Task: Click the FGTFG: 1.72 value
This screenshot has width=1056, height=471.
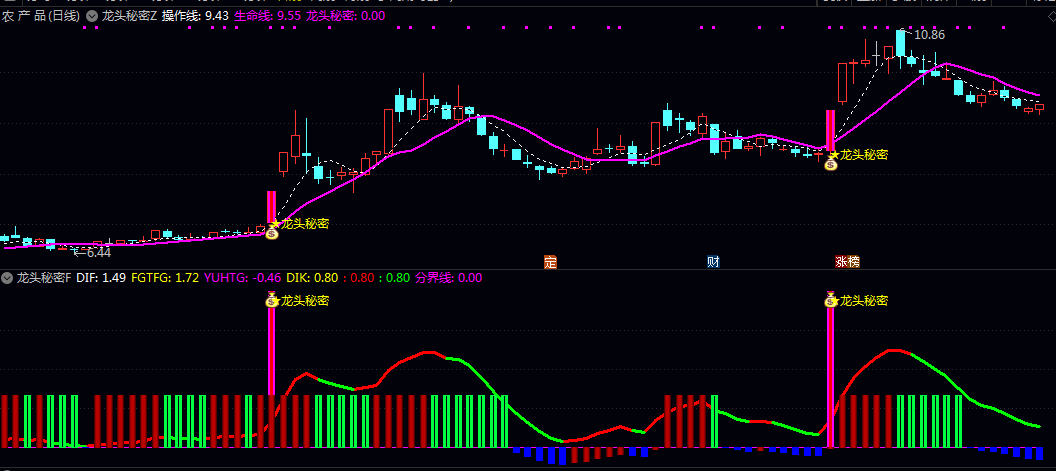Action: click(165, 278)
